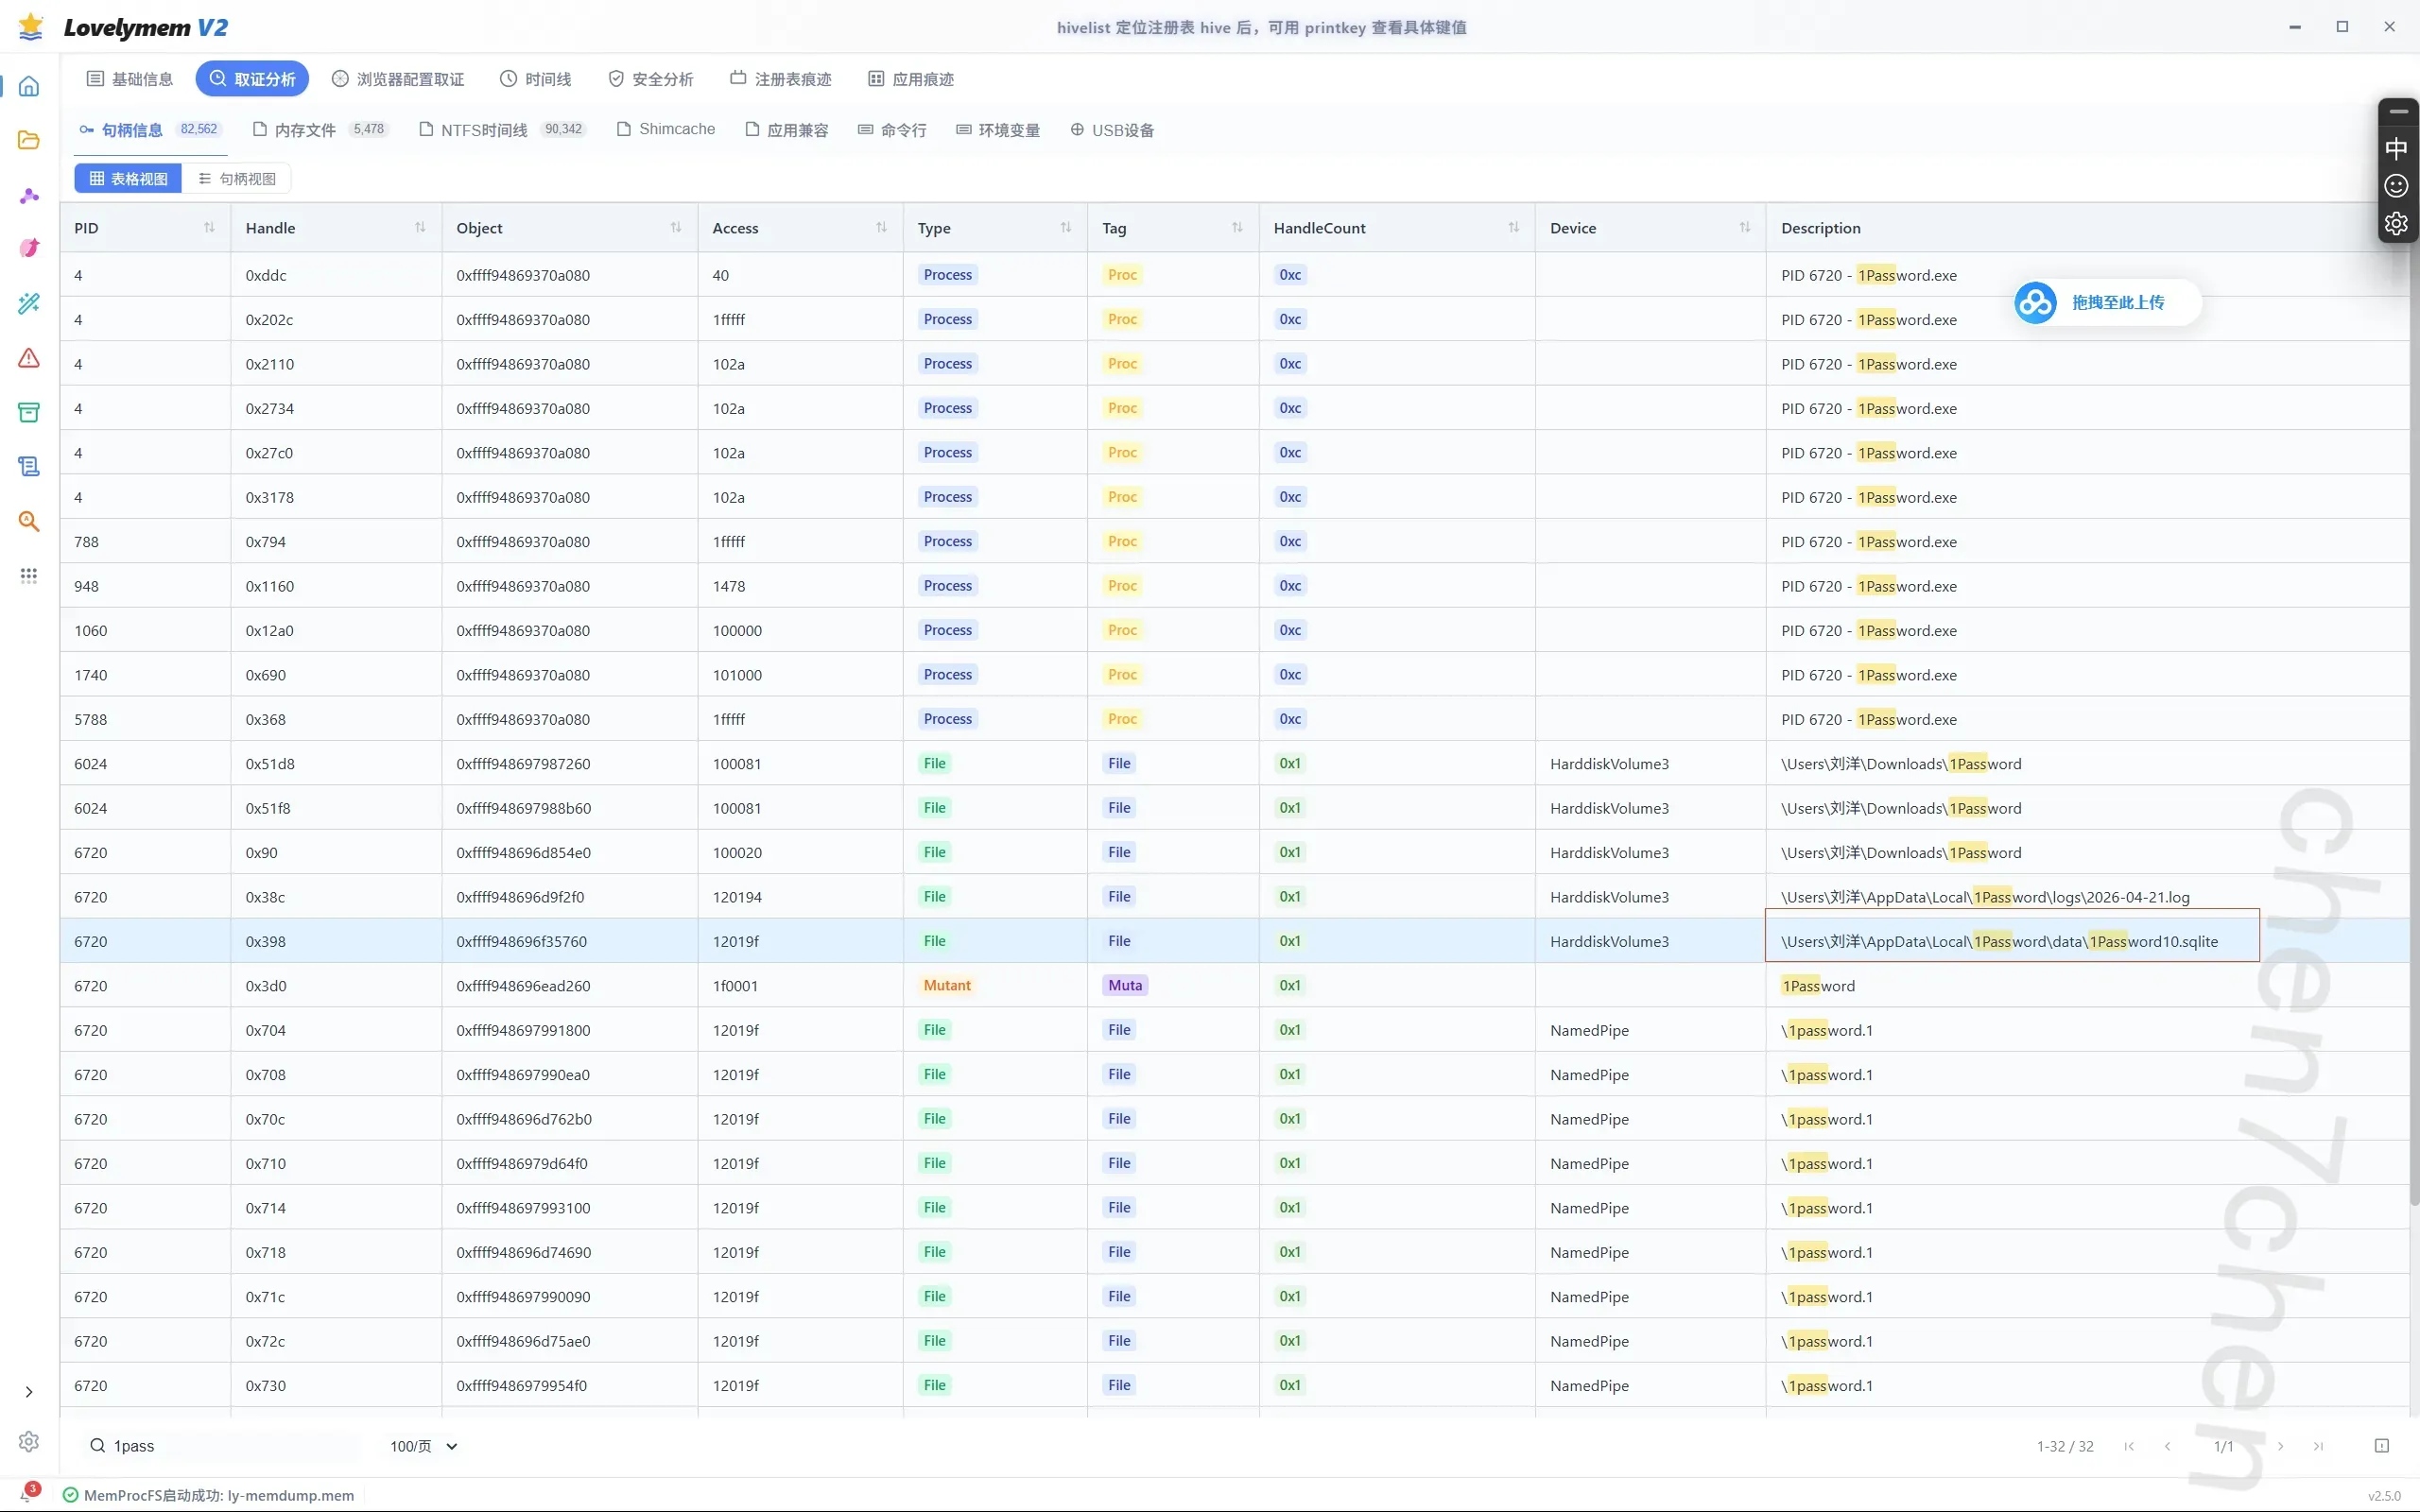This screenshot has width=2420, height=1512.
Task: Select the magic wand sidebar icon
Action: click(29, 303)
